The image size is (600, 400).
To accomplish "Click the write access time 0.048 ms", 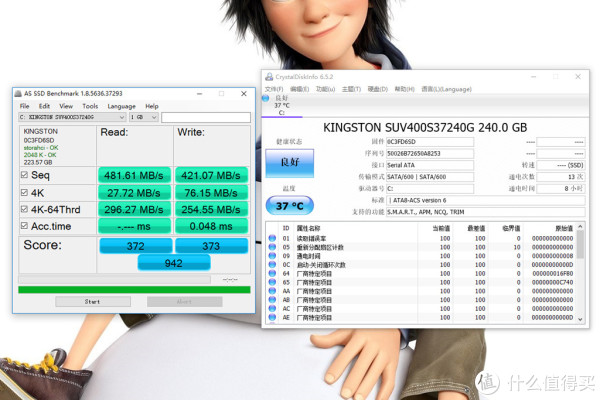I will coord(211,226).
